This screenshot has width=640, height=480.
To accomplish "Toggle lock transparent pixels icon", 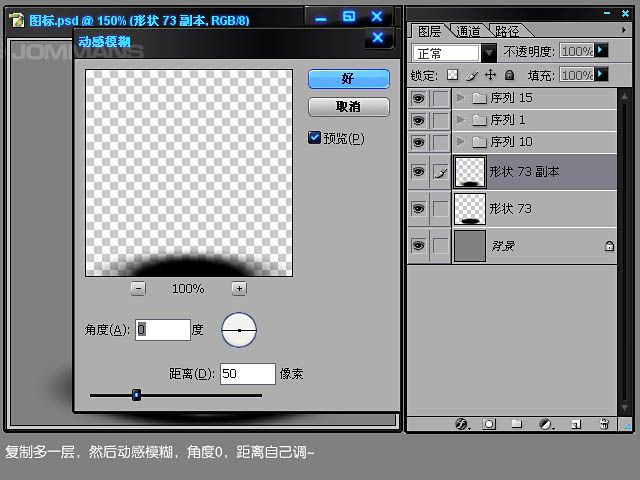I will pyautogui.click(x=452, y=75).
